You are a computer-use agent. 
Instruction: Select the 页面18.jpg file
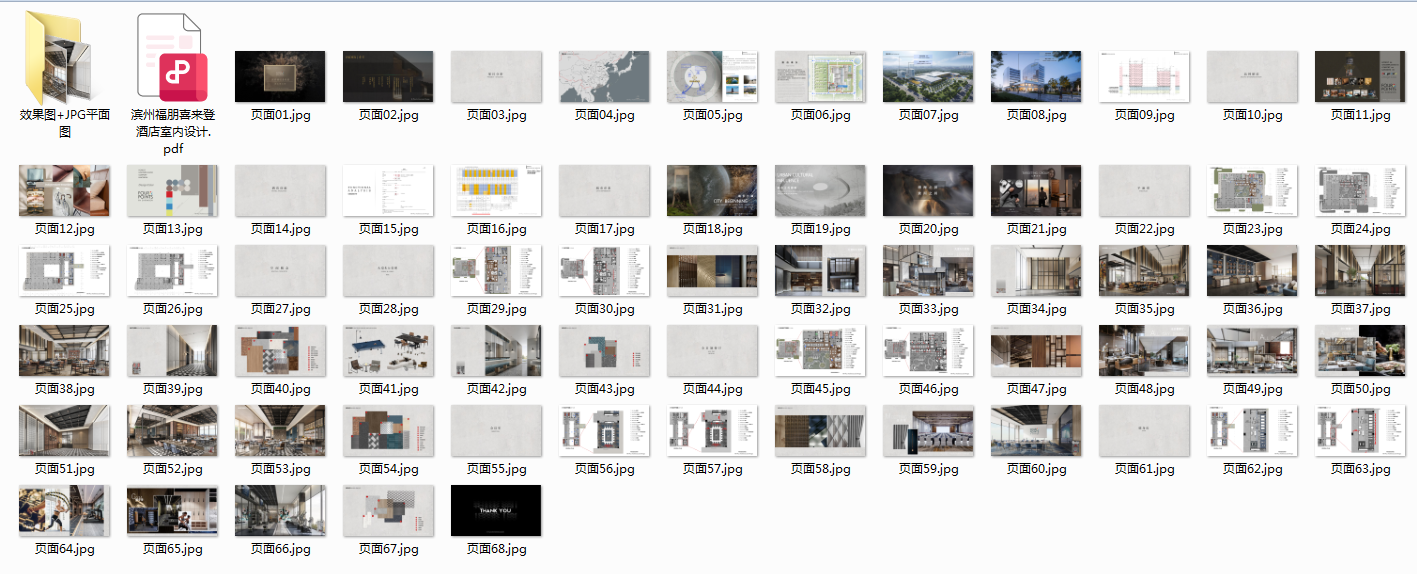pos(712,191)
